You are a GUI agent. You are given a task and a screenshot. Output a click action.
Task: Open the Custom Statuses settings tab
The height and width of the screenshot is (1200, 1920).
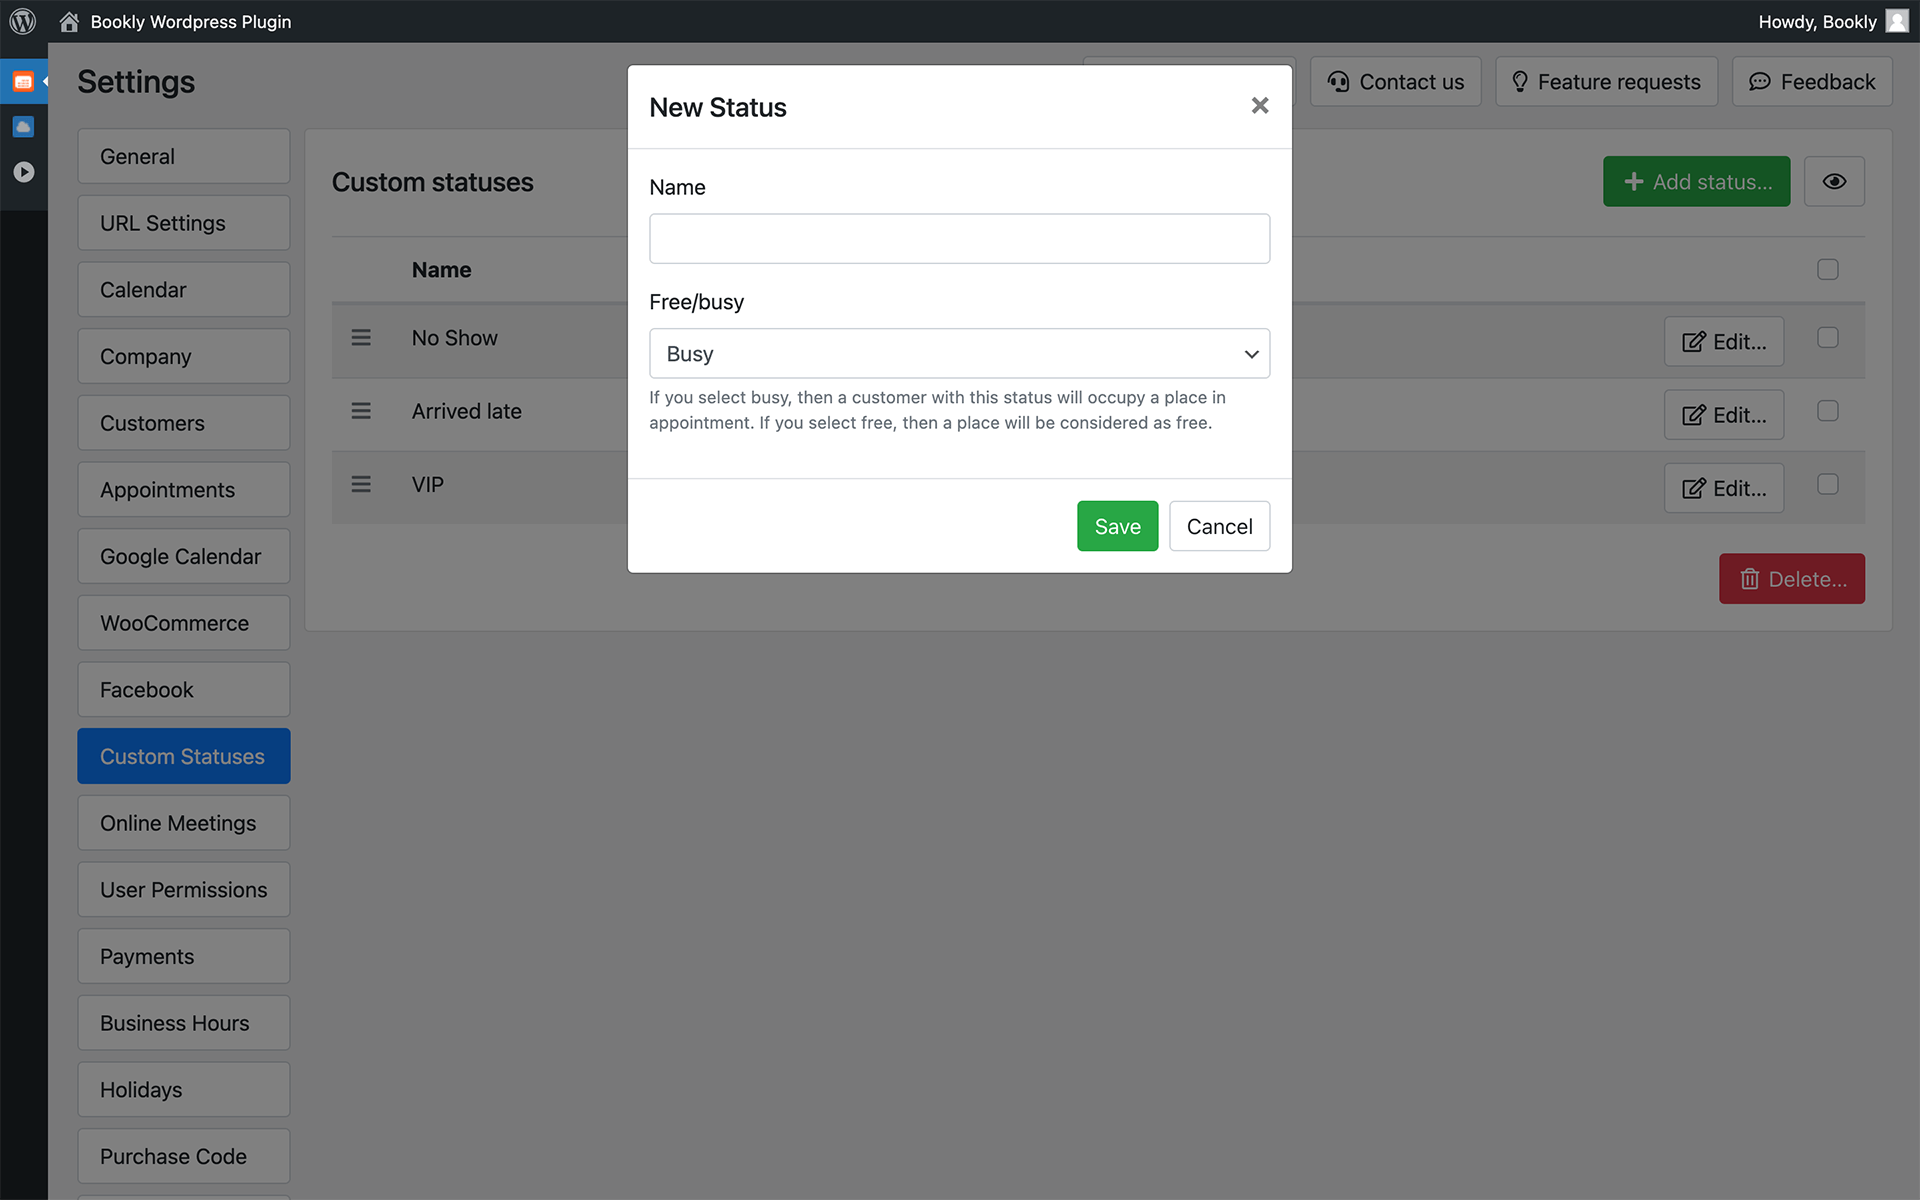[x=183, y=756]
